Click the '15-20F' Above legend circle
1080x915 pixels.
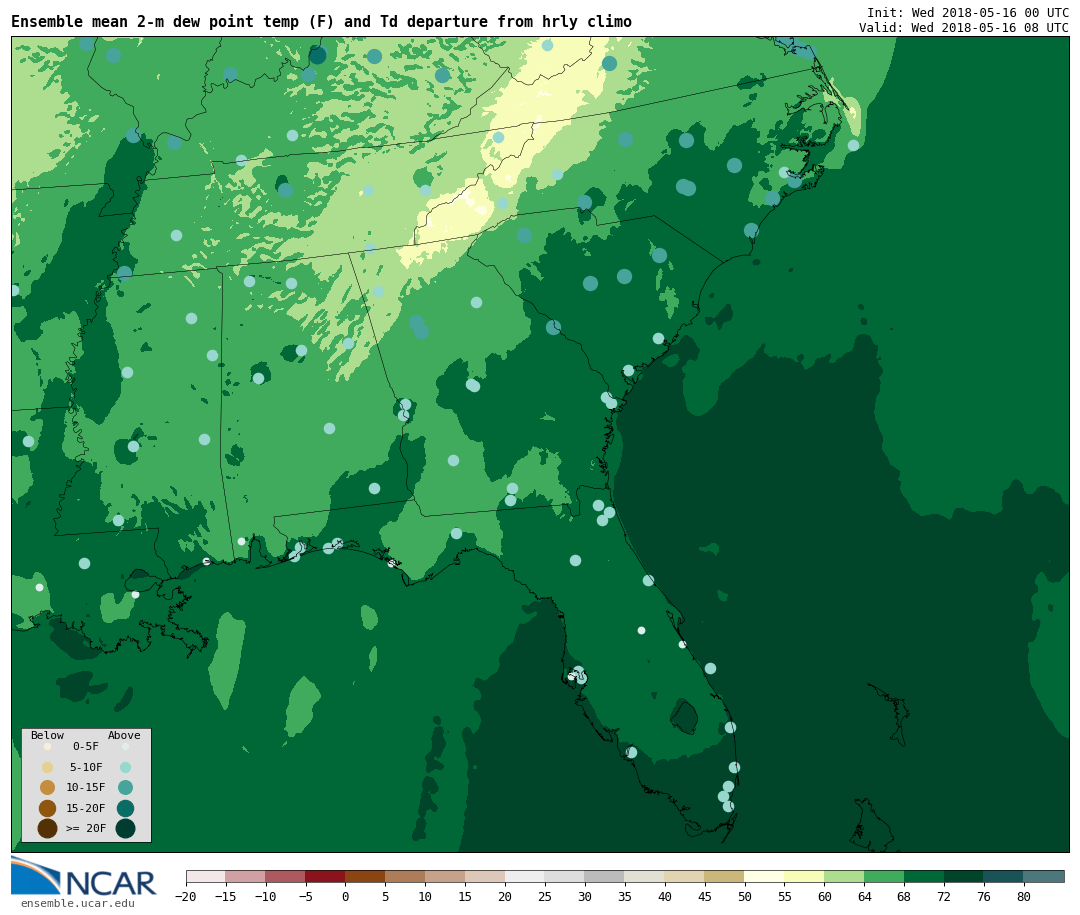coord(125,808)
